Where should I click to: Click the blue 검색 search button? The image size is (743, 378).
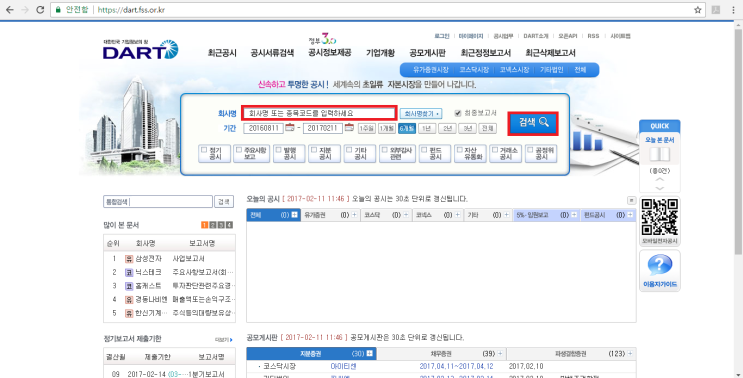(533, 123)
